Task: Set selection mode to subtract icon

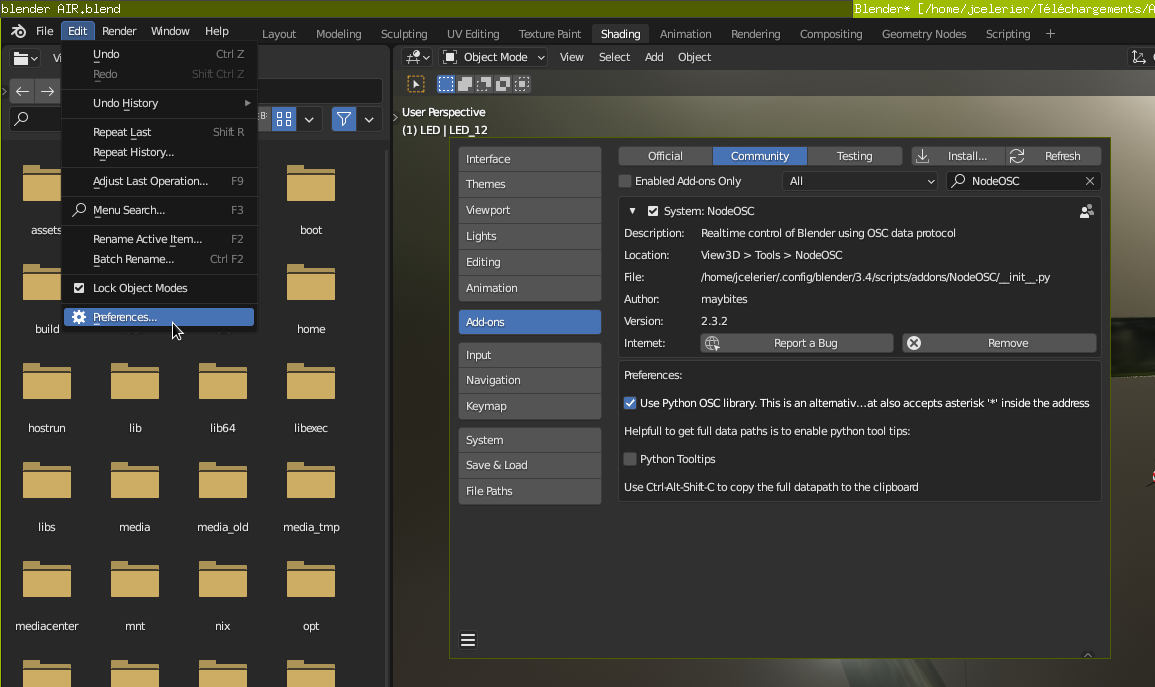Action: (x=484, y=84)
